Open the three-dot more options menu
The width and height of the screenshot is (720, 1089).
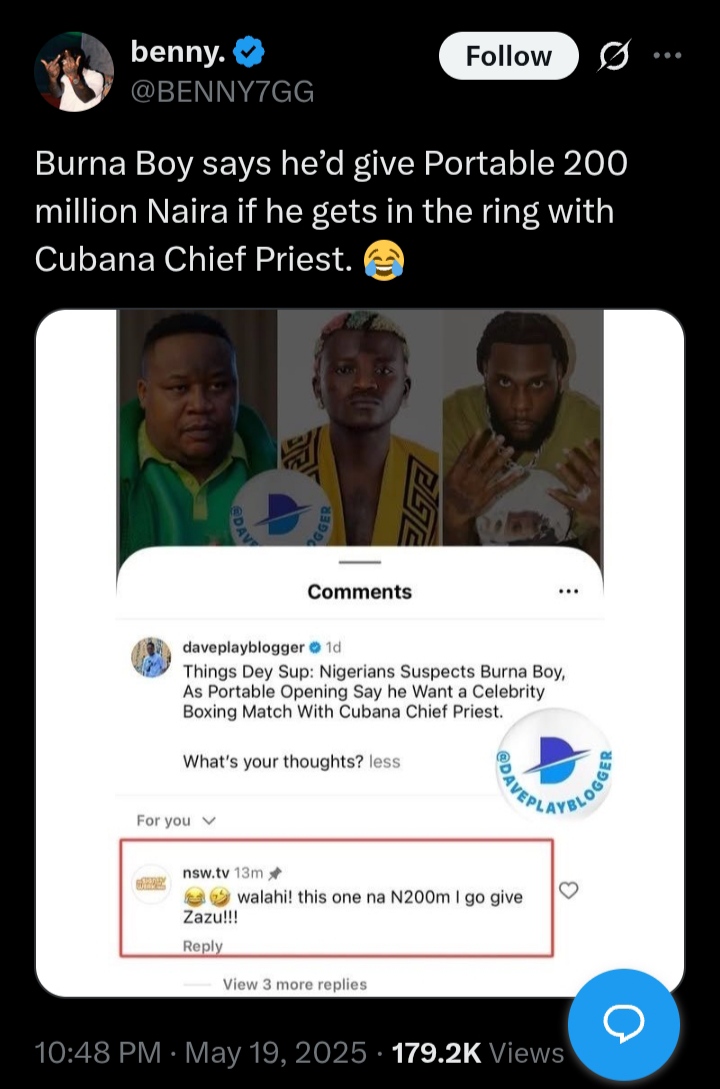pyautogui.click(x=666, y=56)
